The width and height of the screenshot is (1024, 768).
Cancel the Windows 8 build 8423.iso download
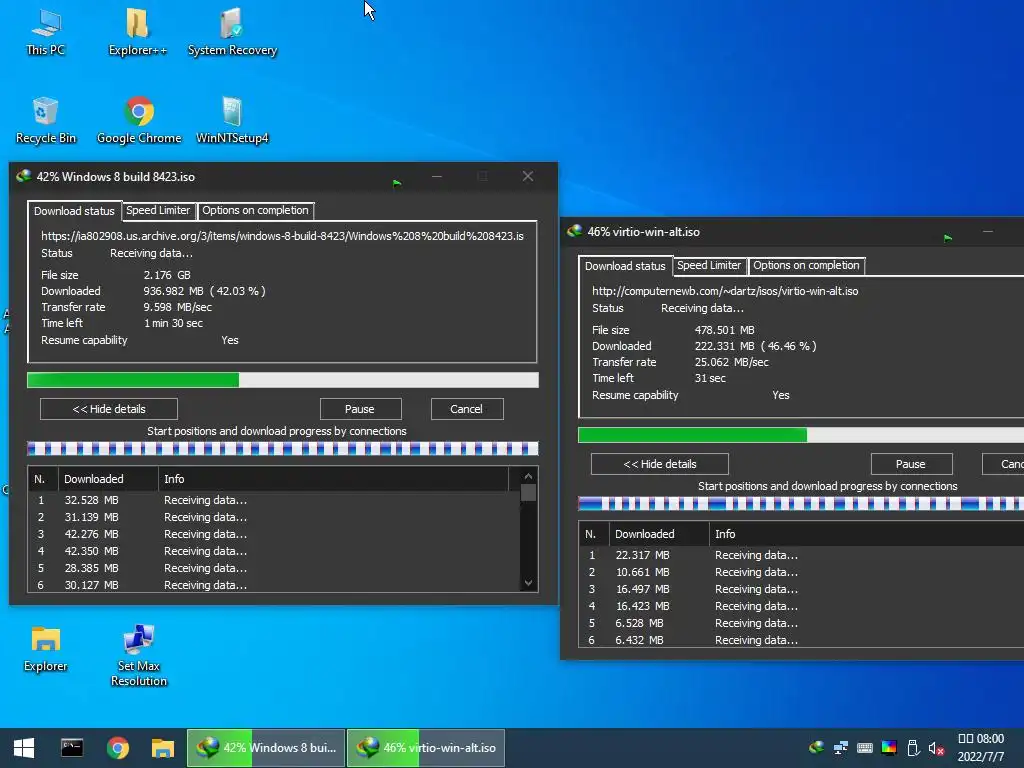(x=466, y=409)
